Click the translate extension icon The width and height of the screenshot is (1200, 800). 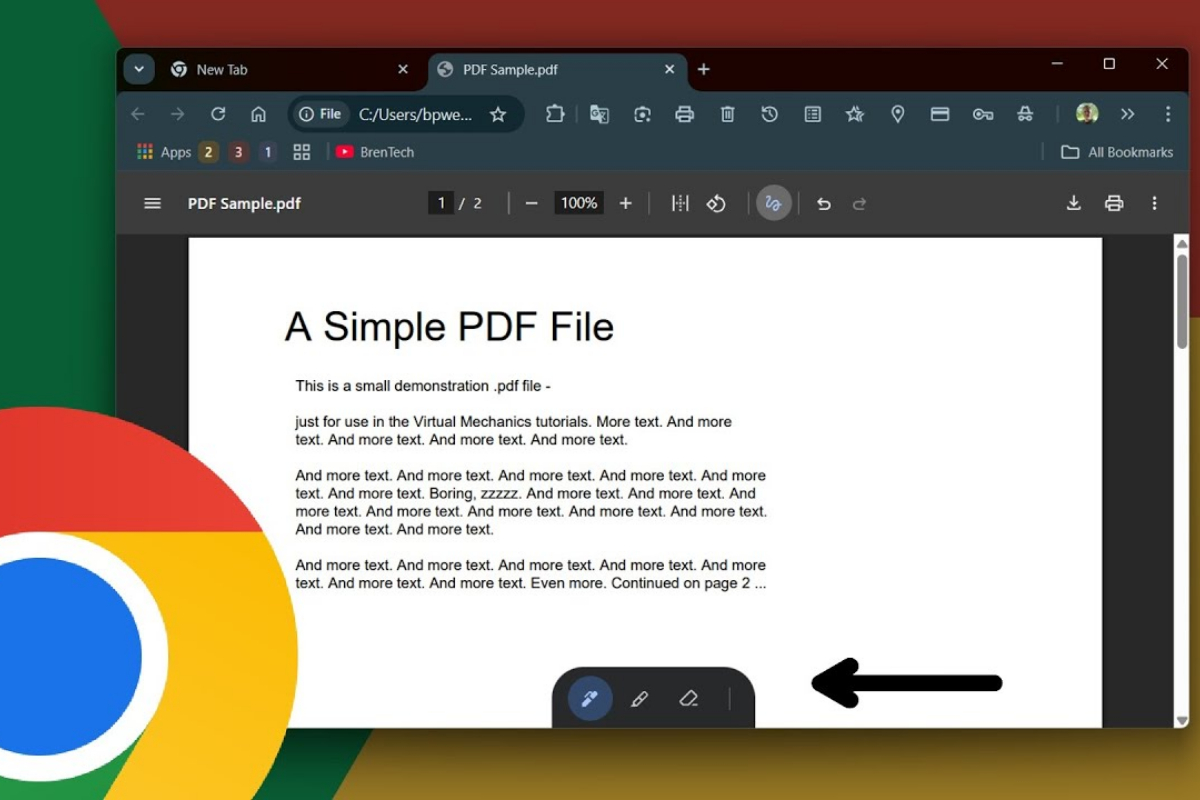599,114
